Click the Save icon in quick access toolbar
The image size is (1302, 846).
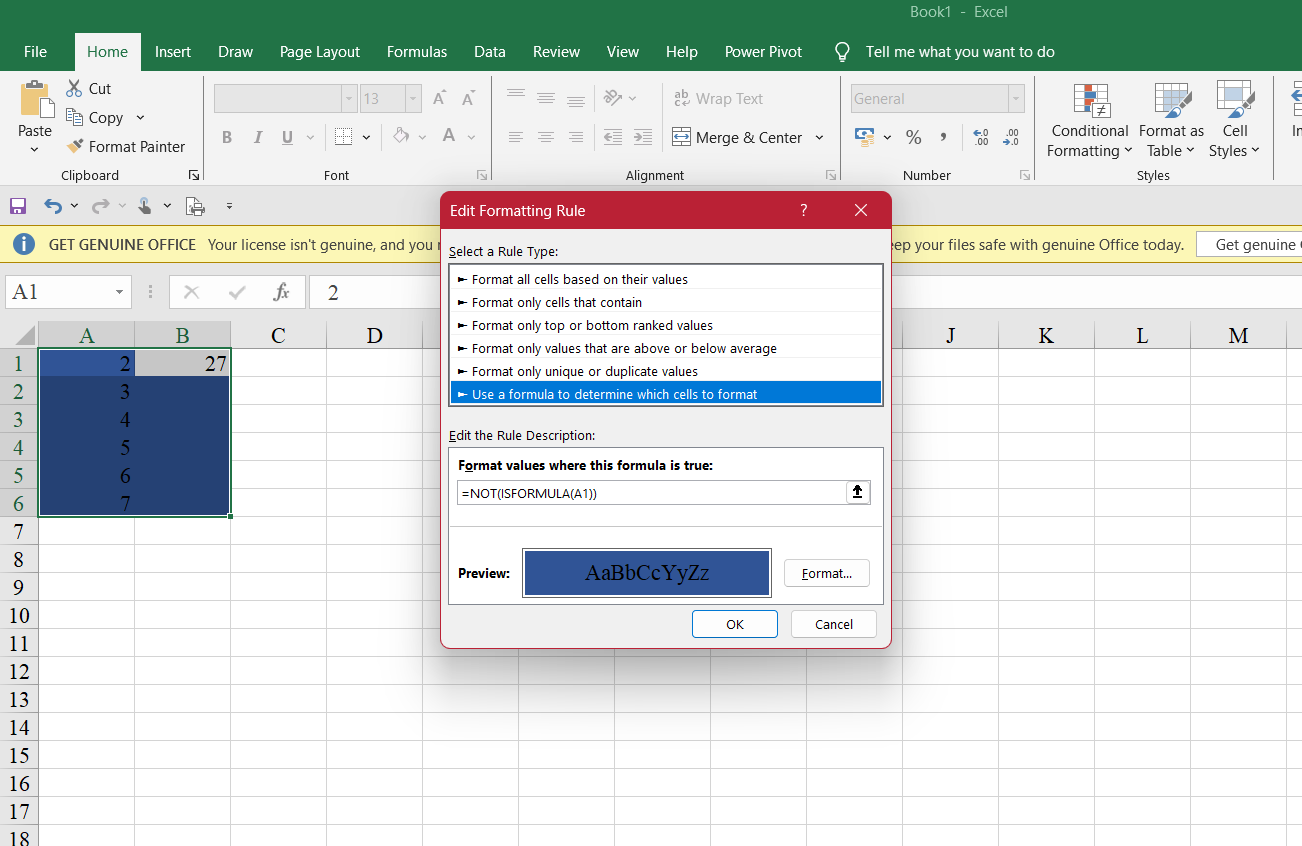coord(18,206)
